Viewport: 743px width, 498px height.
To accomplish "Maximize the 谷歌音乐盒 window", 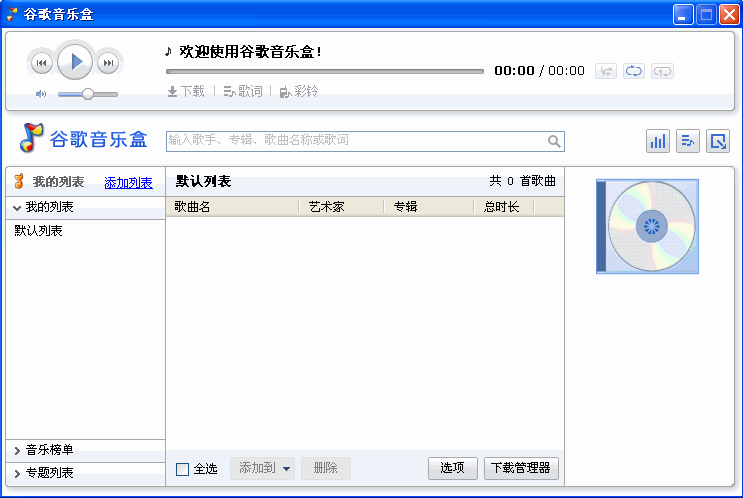I will coord(706,15).
